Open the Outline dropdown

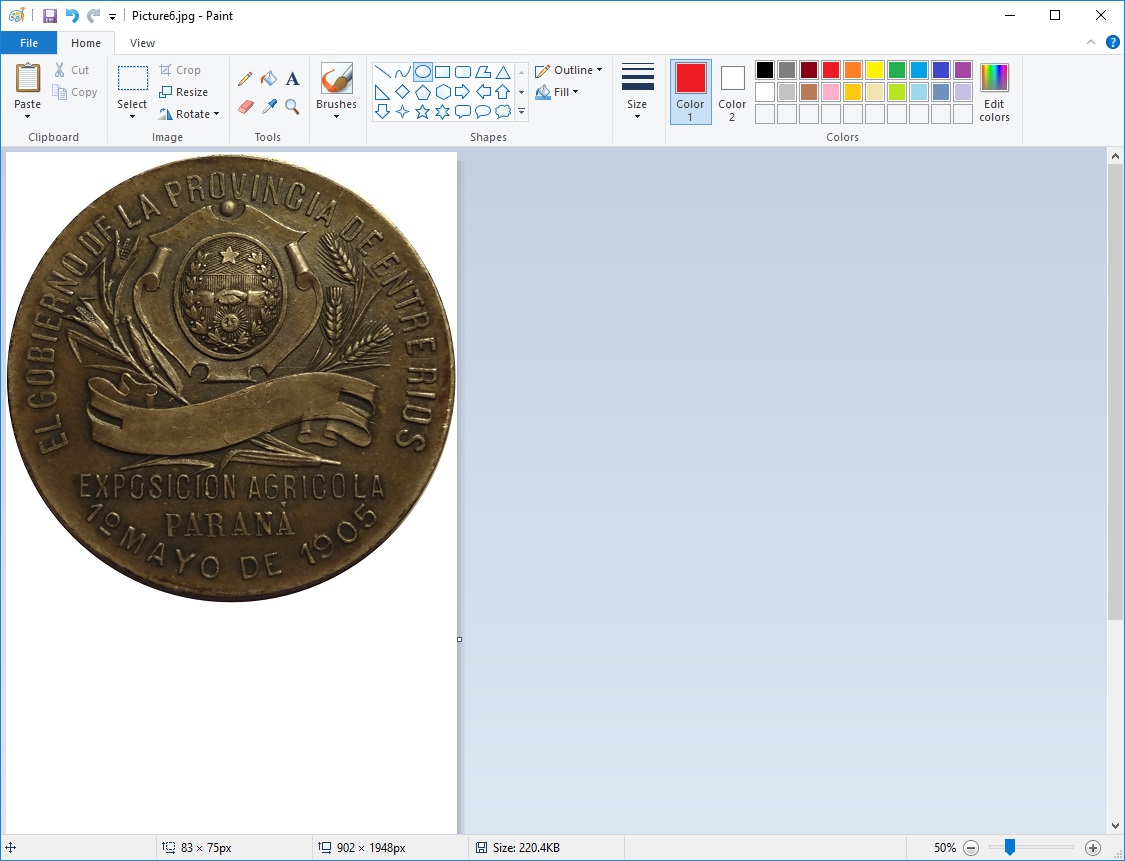point(569,70)
